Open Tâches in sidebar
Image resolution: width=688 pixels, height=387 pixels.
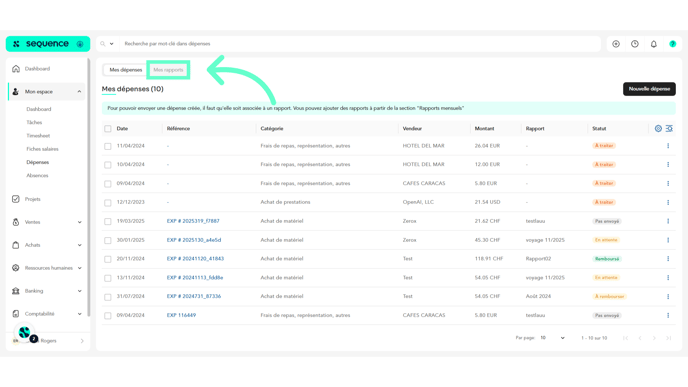[34, 122]
